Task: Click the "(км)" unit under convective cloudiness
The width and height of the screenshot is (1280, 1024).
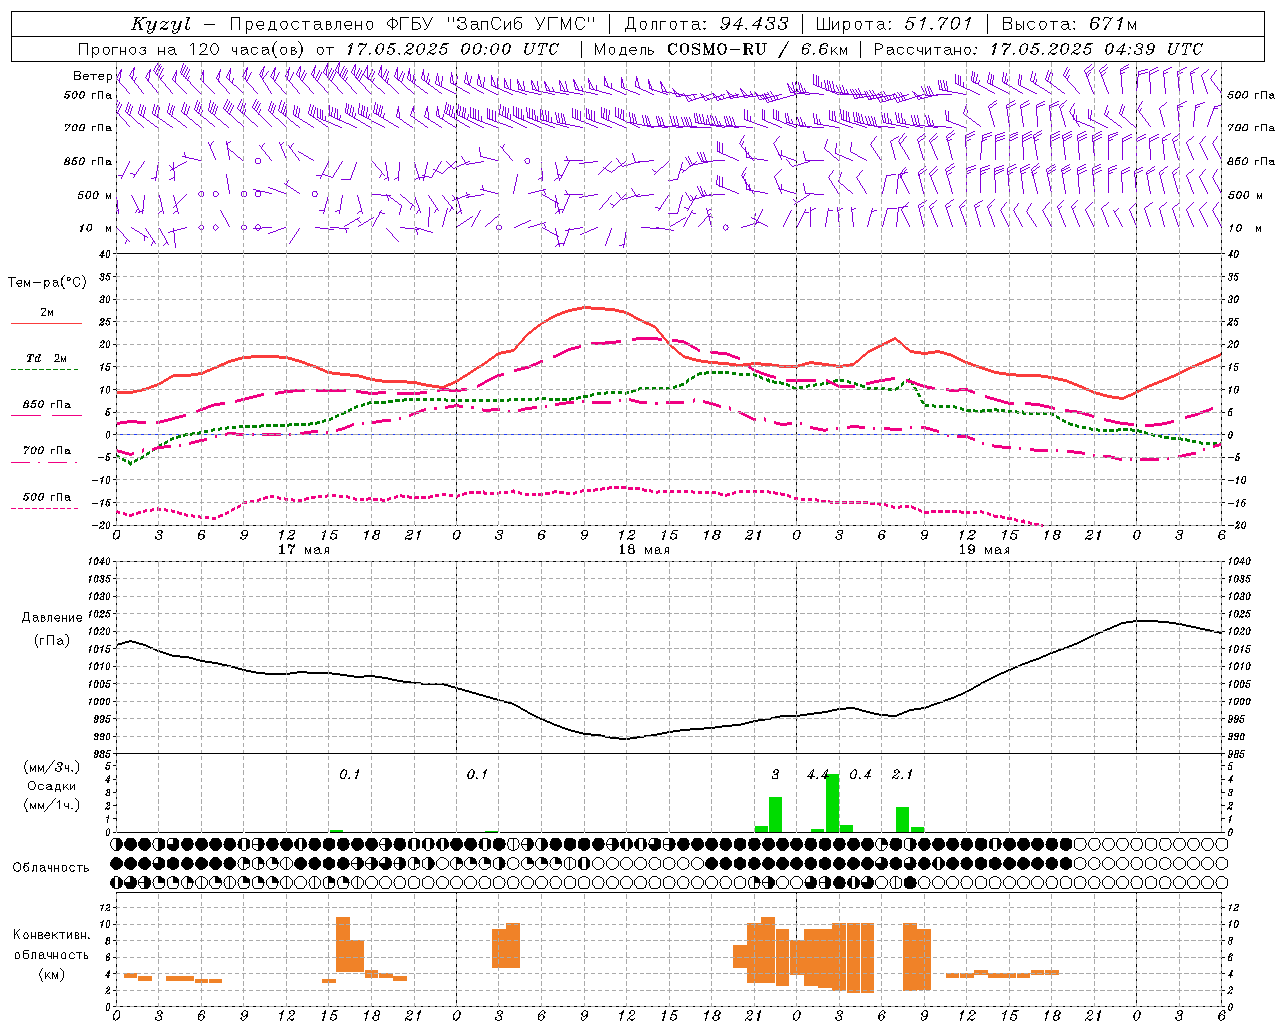Action: point(52,974)
